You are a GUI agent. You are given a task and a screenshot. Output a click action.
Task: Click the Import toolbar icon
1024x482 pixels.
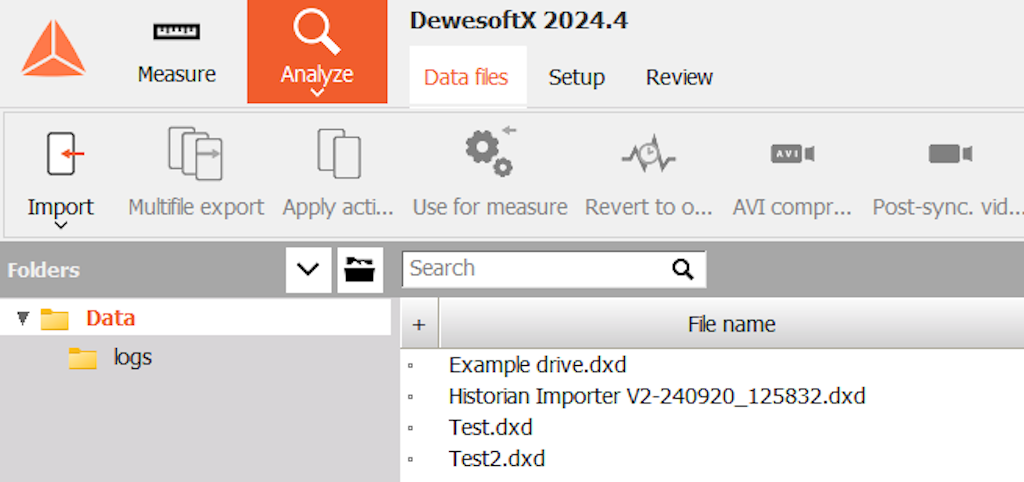pos(65,154)
